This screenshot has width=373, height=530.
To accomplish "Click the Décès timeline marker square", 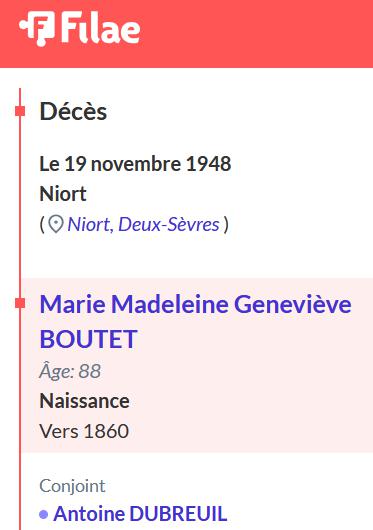I will point(20,111).
